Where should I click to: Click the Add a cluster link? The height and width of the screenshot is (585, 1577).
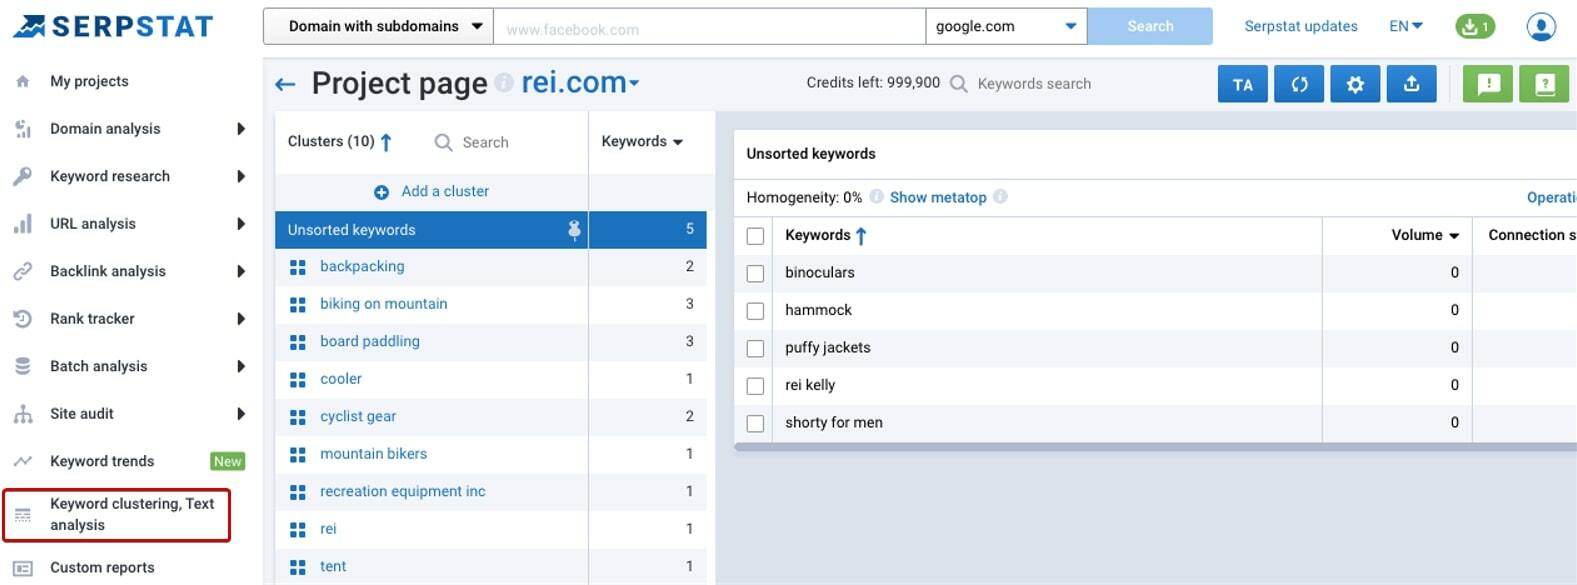coord(445,191)
